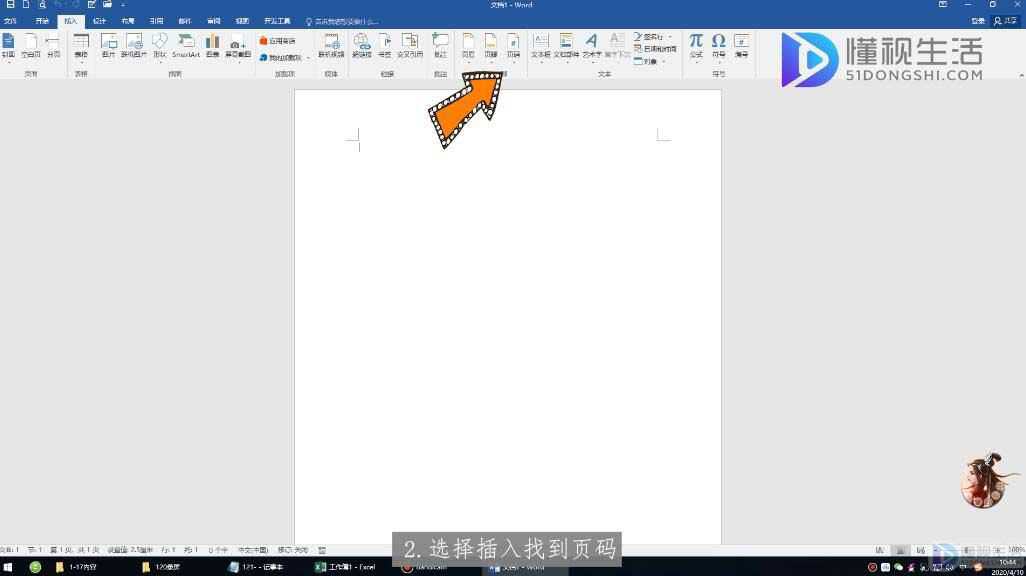Open the File tab

pos(10,21)
